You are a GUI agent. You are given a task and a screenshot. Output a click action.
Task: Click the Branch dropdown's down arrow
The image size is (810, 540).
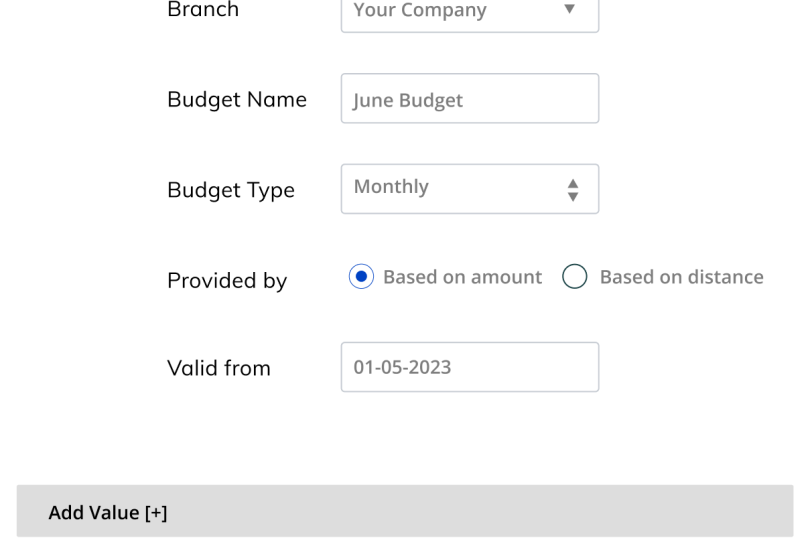[x=570, y=10]
